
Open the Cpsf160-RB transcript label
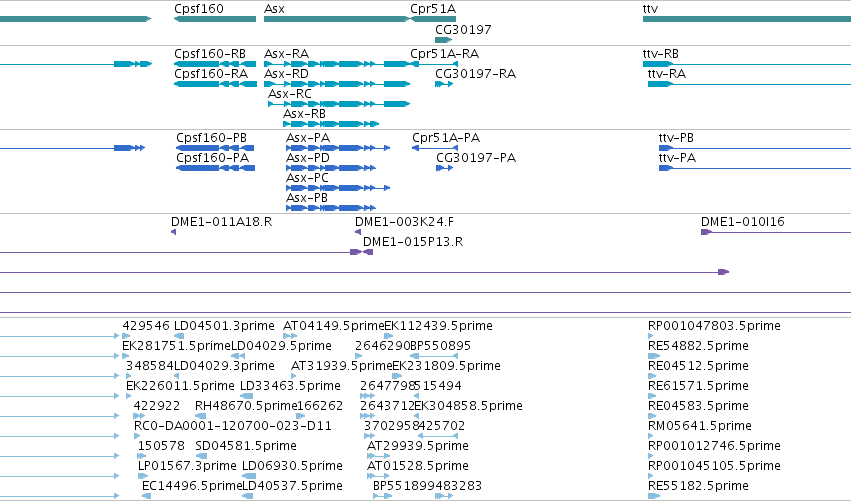tap(210, 54)
